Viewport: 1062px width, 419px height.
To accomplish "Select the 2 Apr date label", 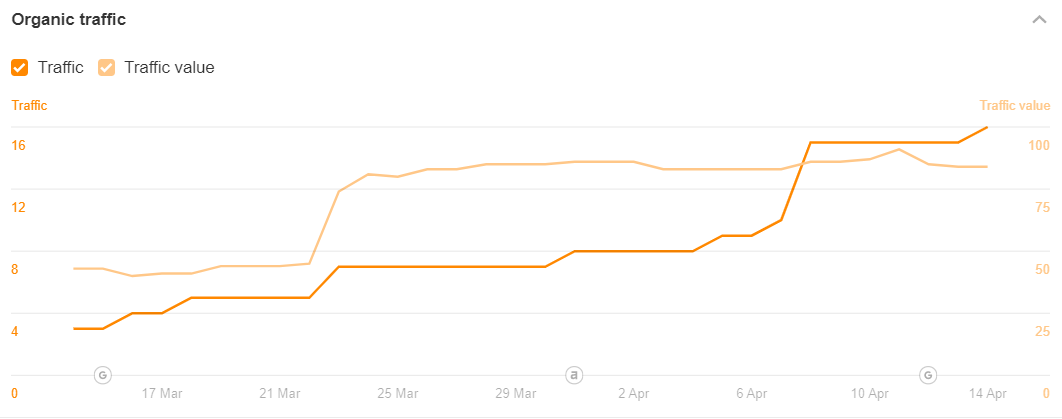I will pyautogui.click(x=634, y=393).
